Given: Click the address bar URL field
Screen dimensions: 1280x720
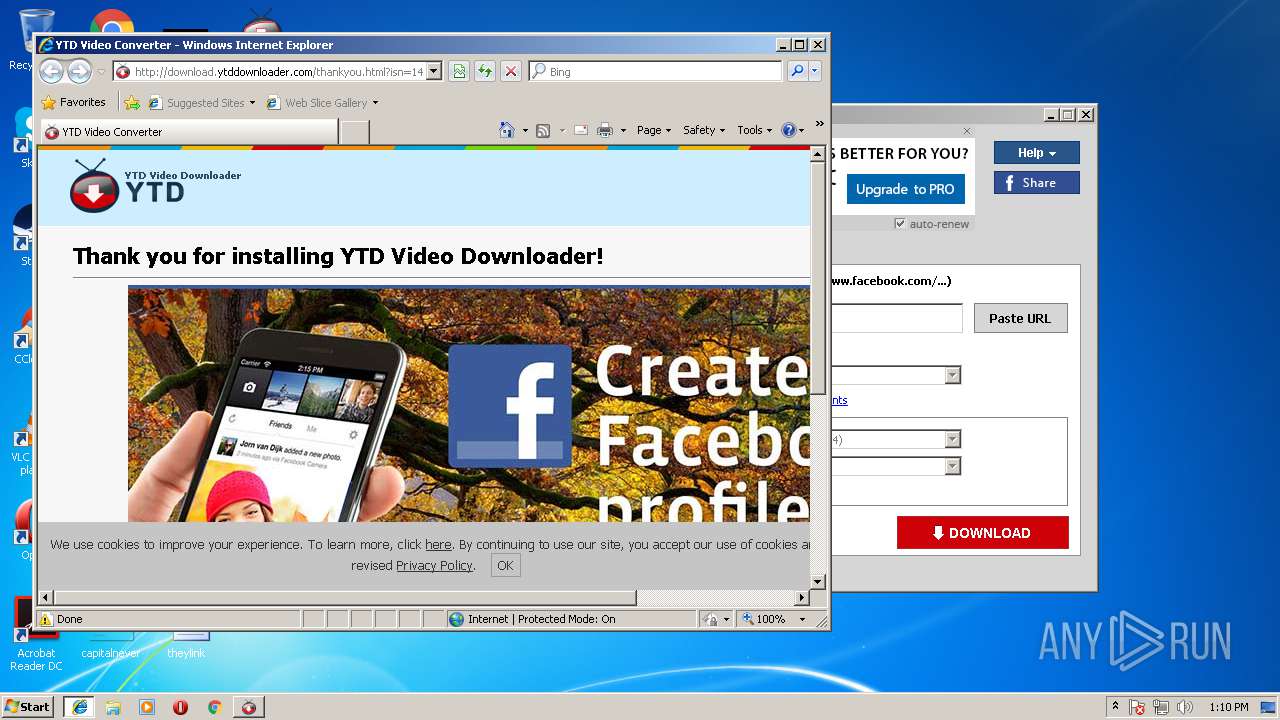Looking at the screenshot, I should point(278,71).
